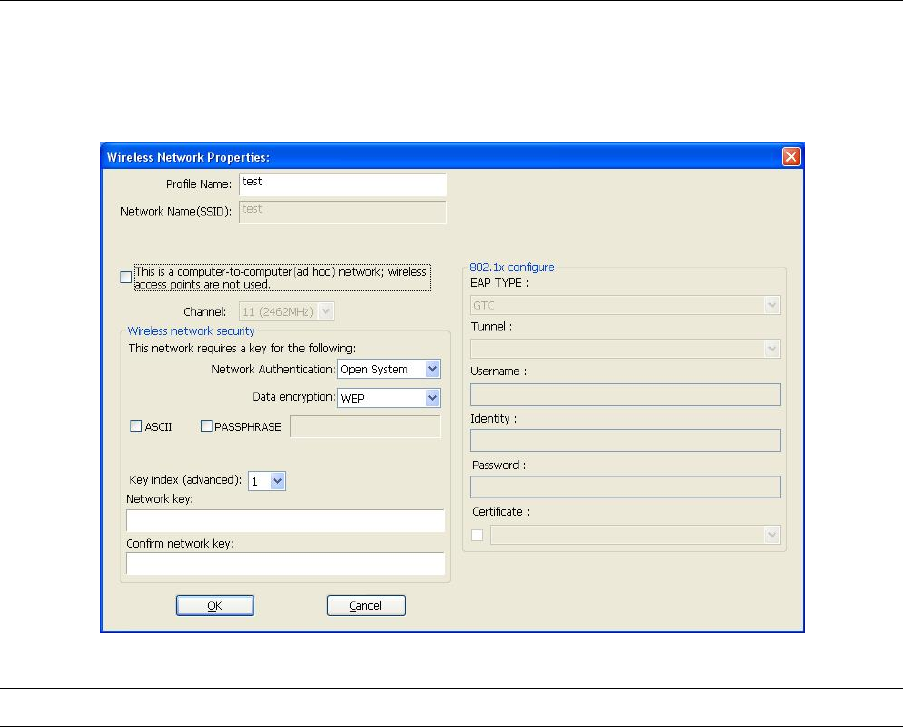Viewport: 903px width, 727px height.
Task: Click the OK button
Action: [215, 605]
